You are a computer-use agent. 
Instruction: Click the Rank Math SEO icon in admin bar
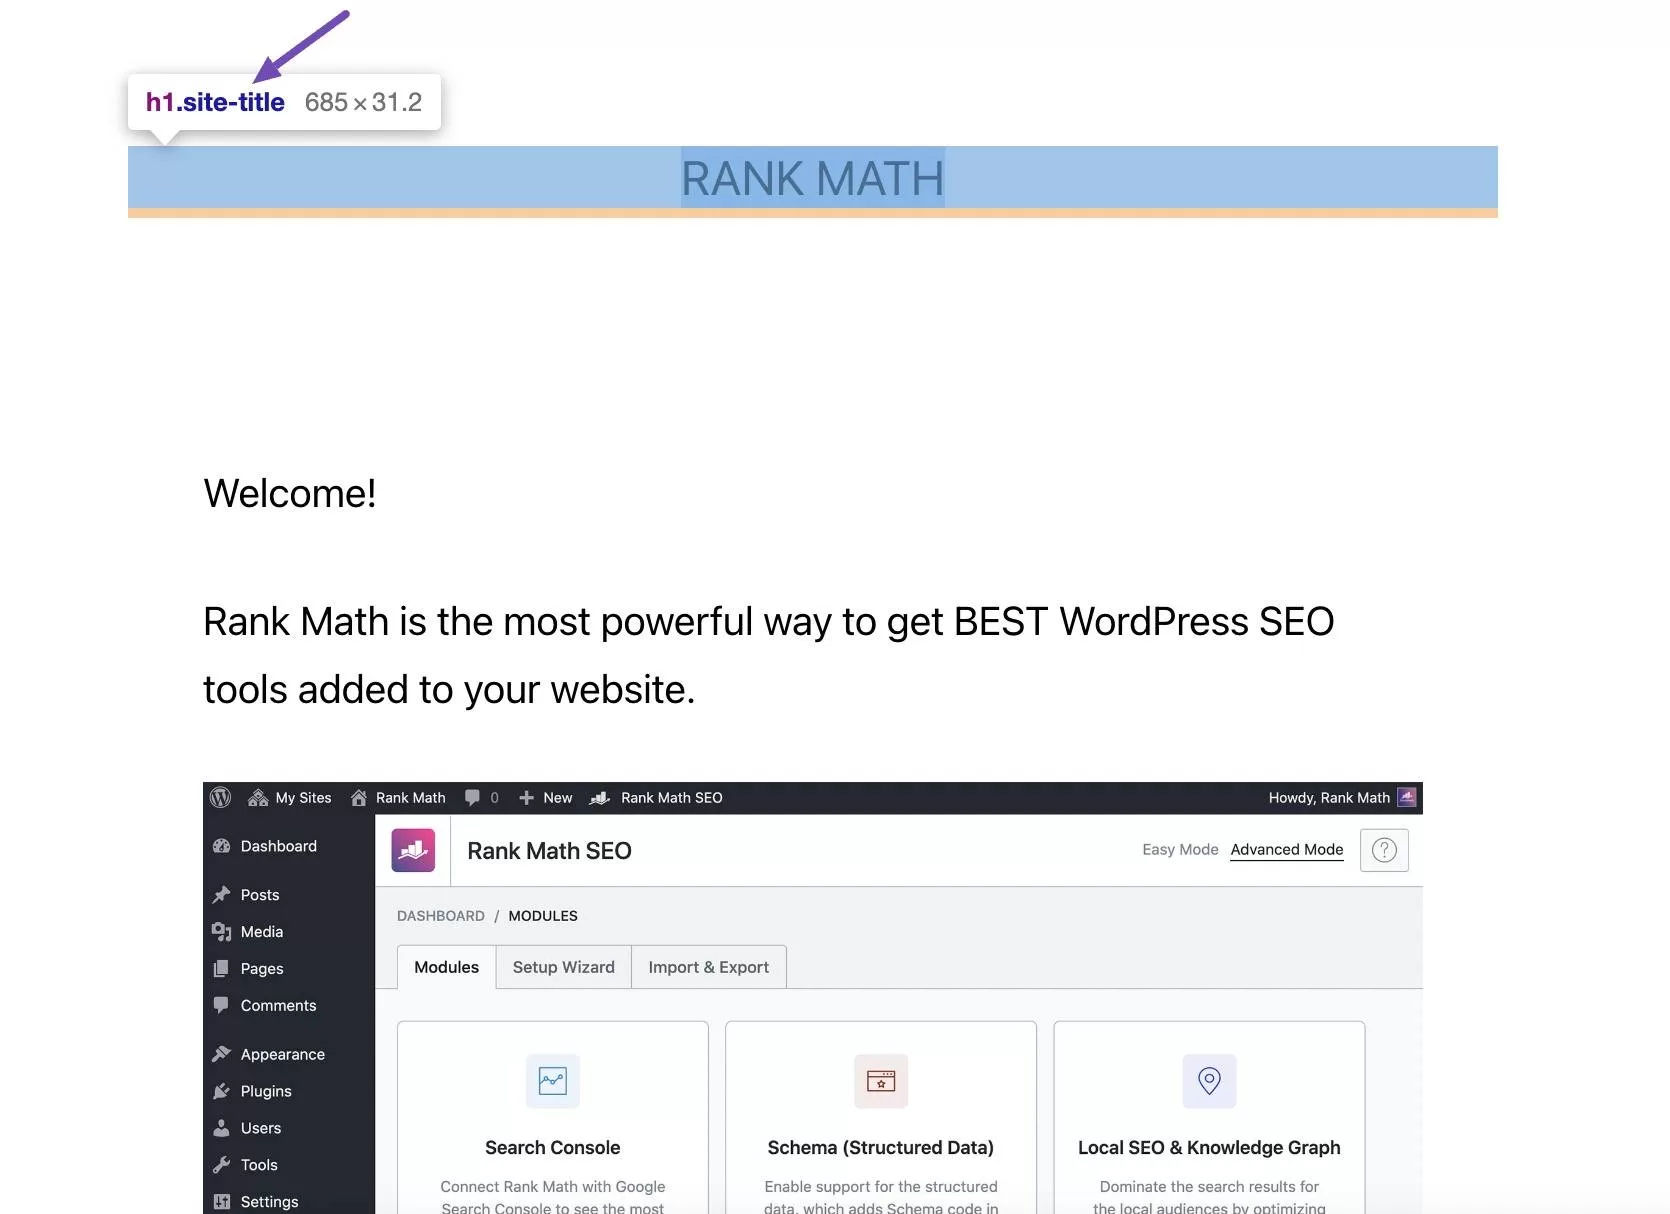coord(600,798)
